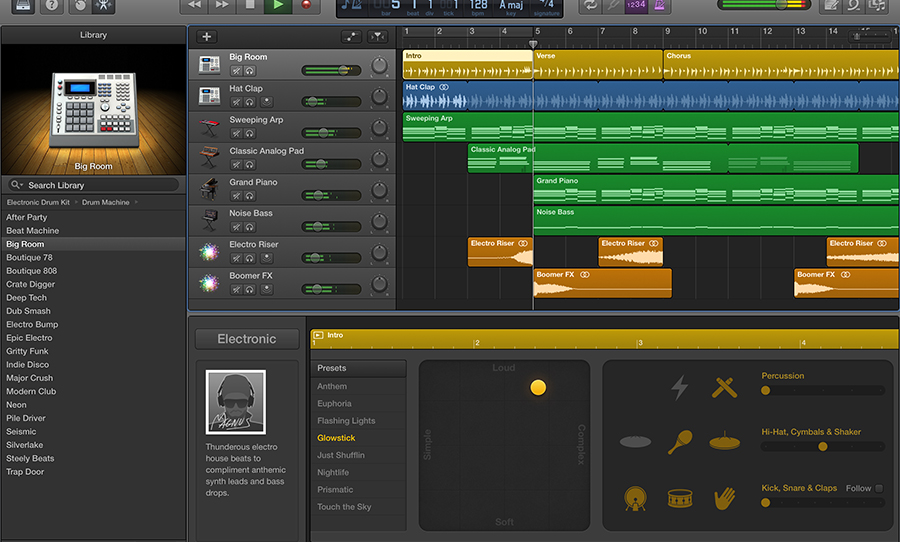Solo the Hat Clap track

[x=250, y=102]
